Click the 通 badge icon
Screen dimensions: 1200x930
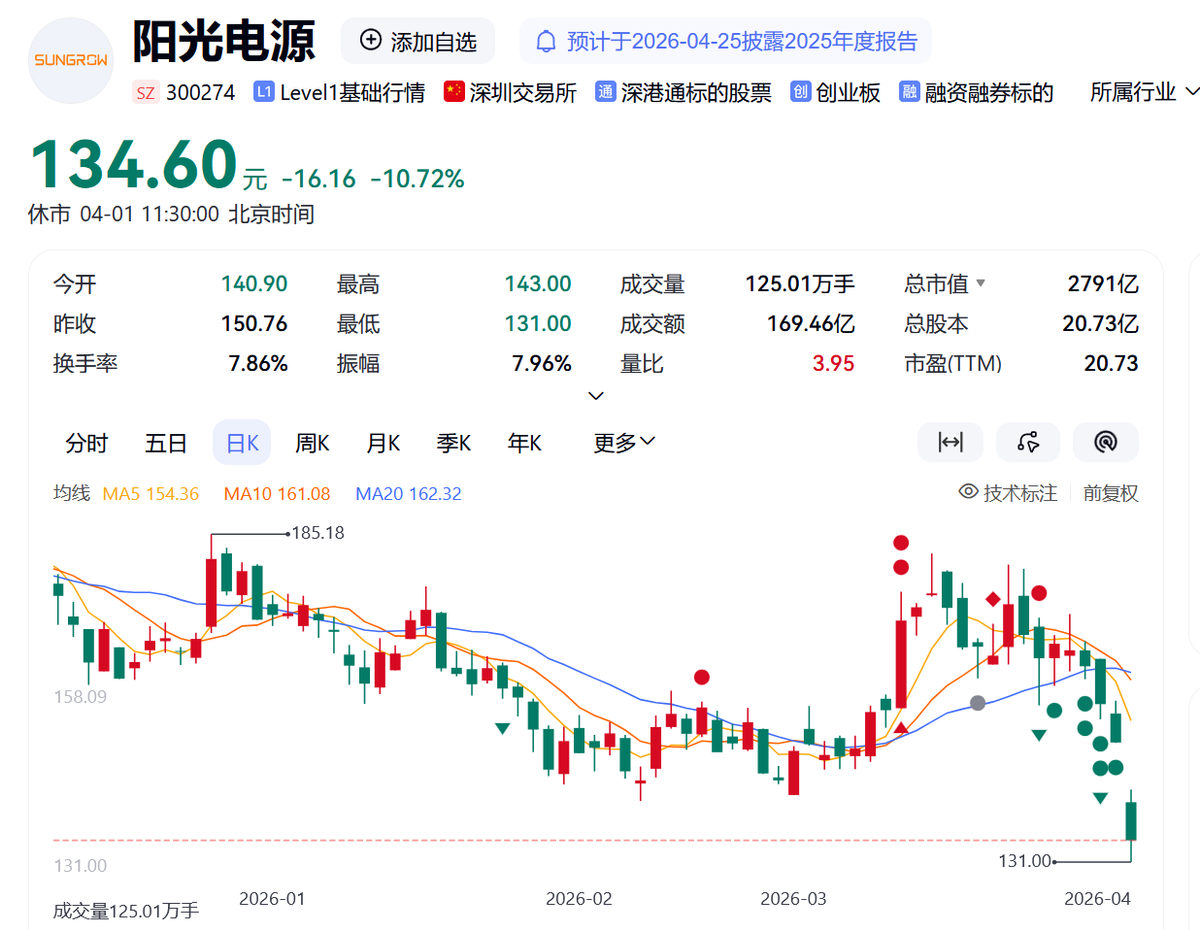pos(605,93)
